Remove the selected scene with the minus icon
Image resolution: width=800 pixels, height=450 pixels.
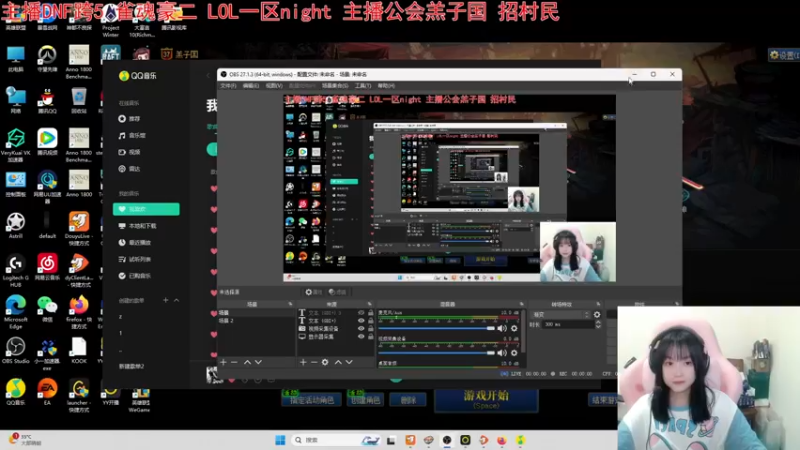pos(234,362)
